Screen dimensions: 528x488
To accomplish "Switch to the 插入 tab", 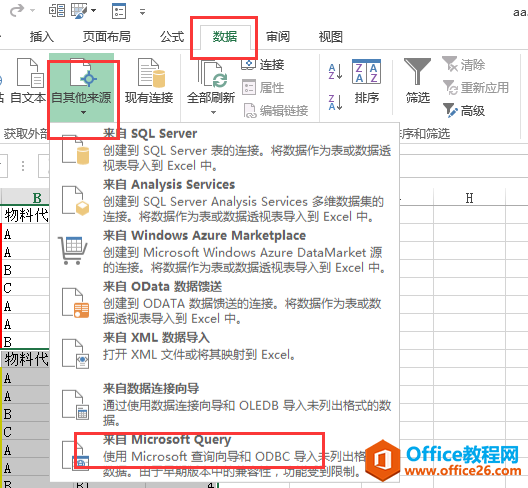I will (x=42, y=37).
